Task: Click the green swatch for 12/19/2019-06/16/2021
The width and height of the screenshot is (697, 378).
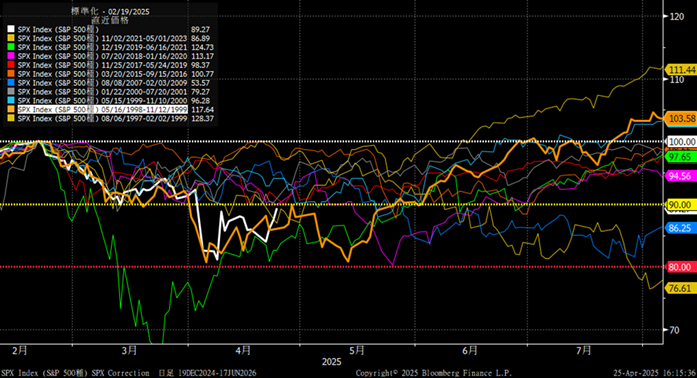Action: point(11,47)
